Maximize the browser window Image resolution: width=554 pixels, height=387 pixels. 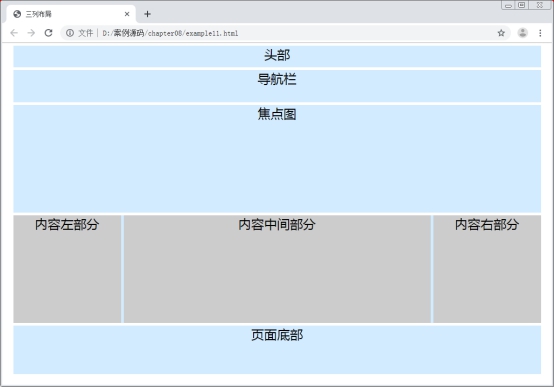[521, 5]
